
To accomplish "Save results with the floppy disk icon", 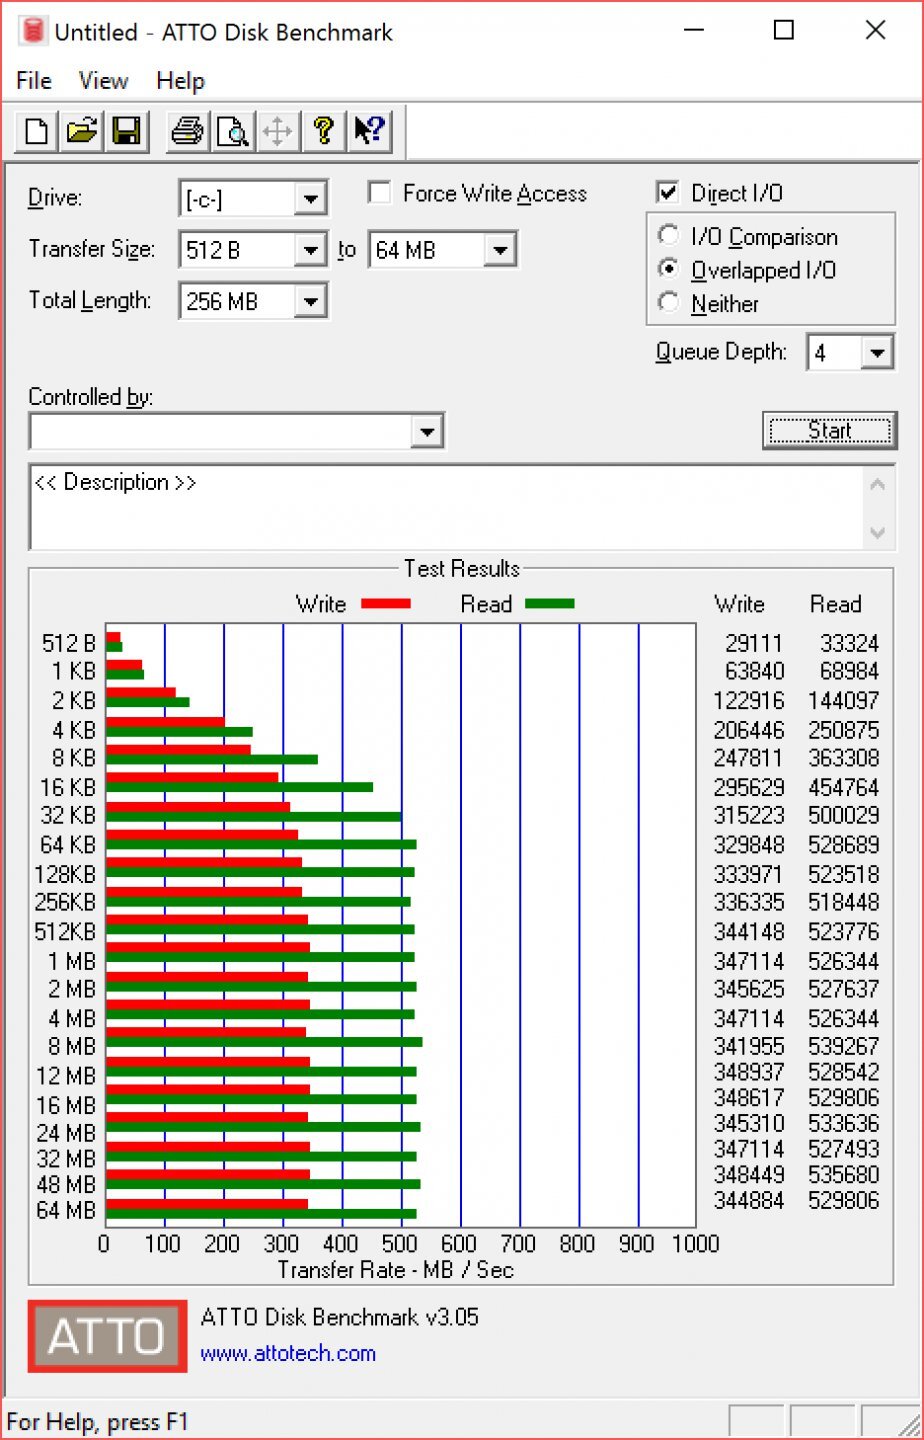I will [127, 131].
